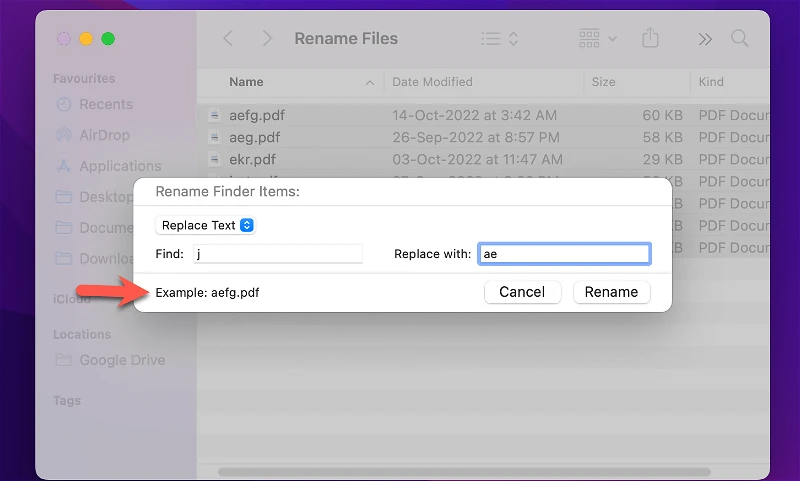Open the Replace Text dropdown
Screen dimensions: 800x481
(x=207, y=225)
